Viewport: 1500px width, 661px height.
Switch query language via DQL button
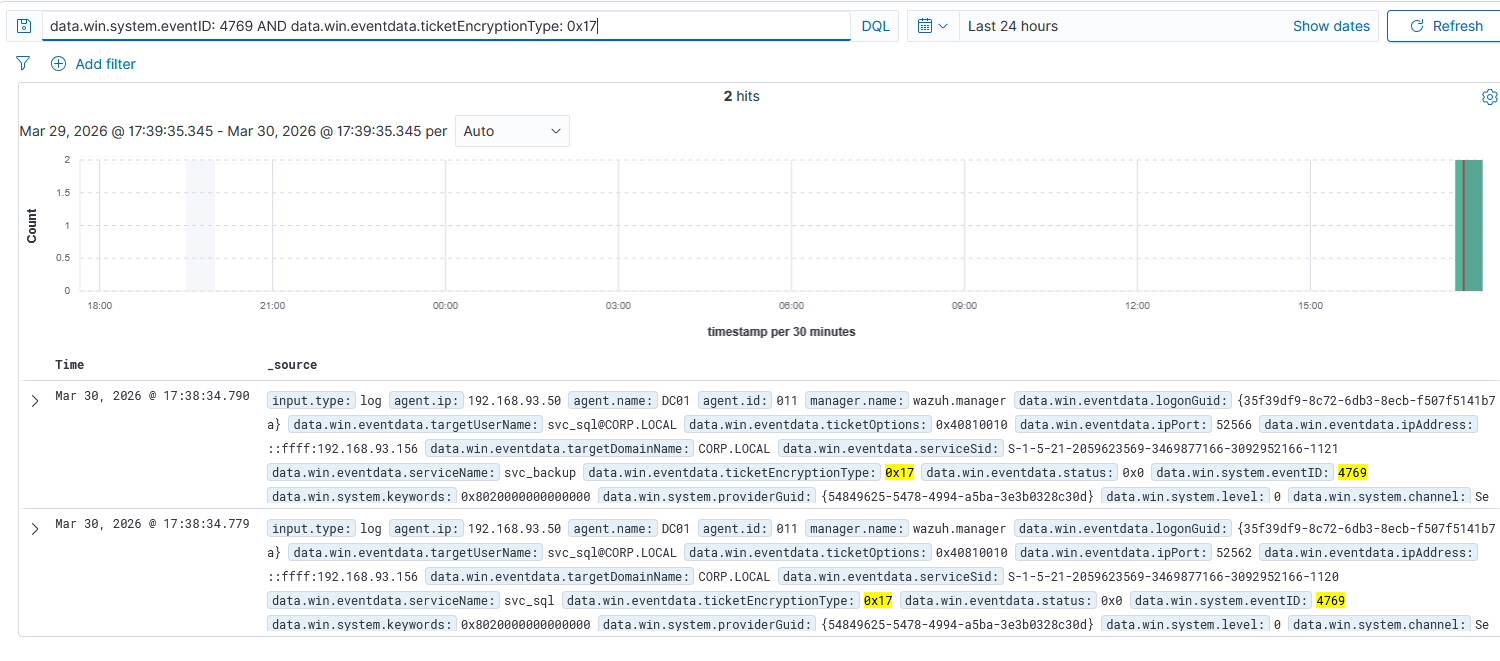(875, 26)
